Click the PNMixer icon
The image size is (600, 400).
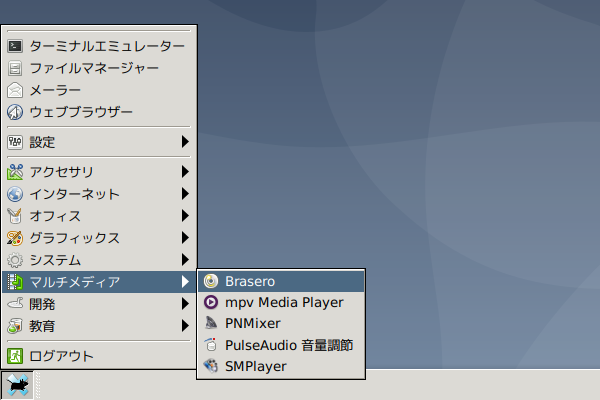tap(211, 323)
